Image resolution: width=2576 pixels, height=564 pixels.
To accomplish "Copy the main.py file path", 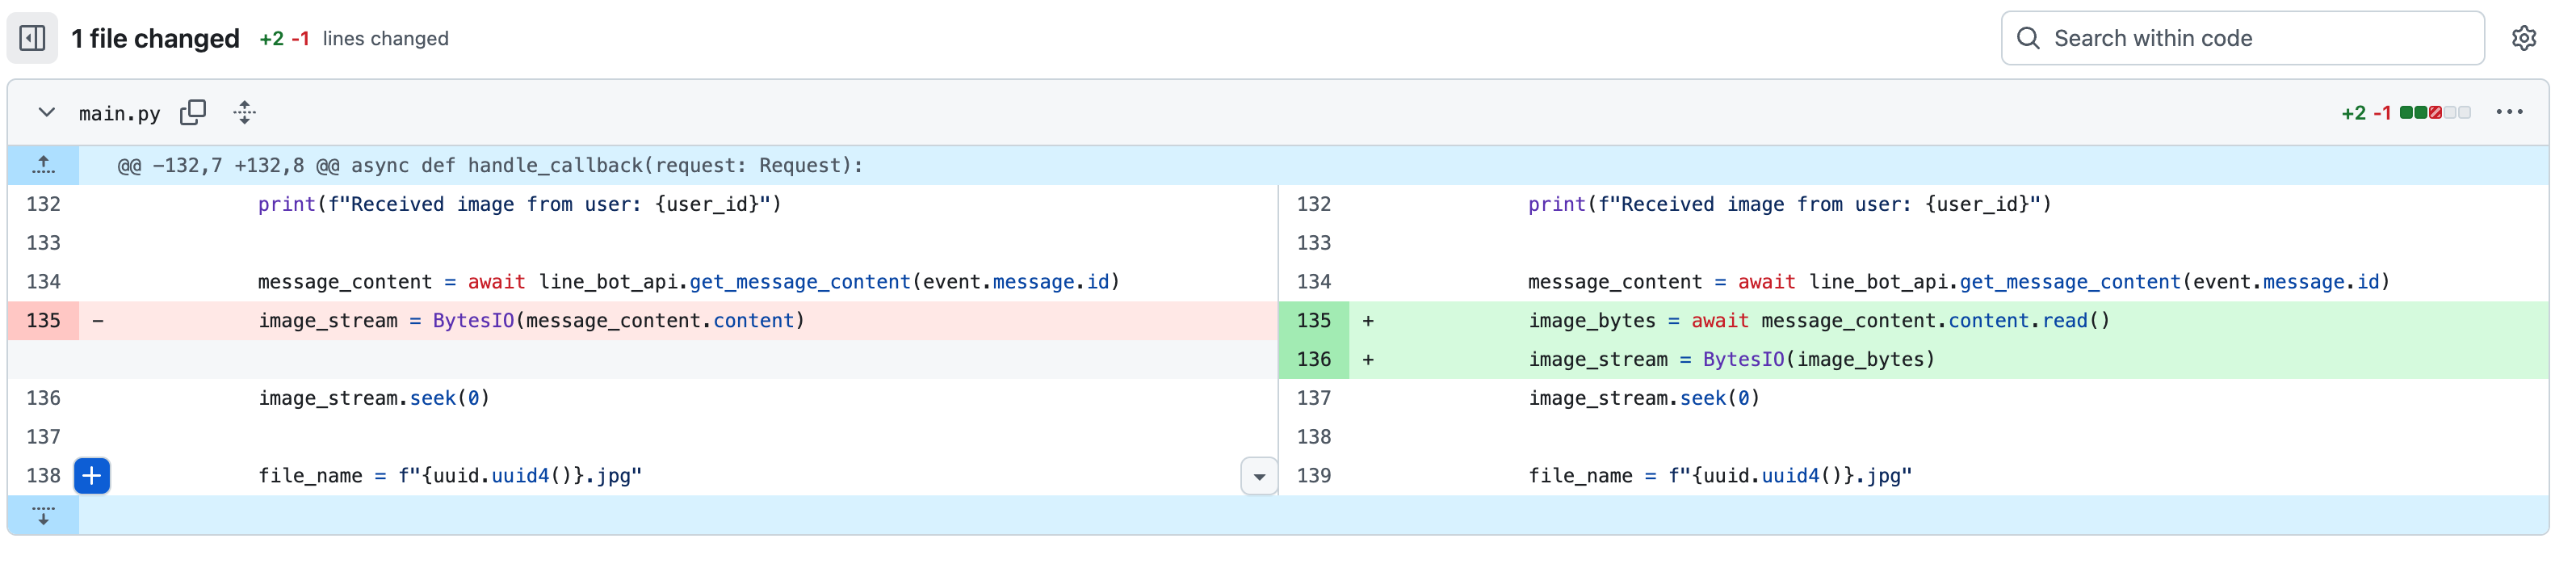I will (x=193, y=112).
